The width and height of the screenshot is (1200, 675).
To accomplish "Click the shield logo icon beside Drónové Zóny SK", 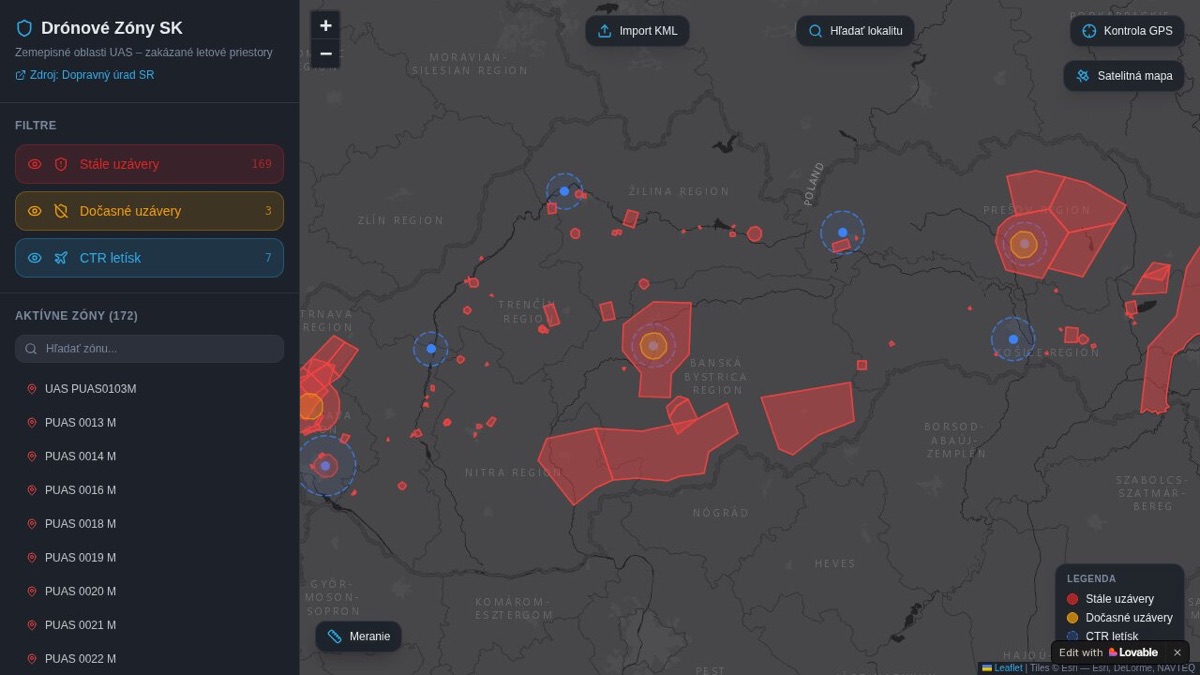I will click(x=24, y=28).
